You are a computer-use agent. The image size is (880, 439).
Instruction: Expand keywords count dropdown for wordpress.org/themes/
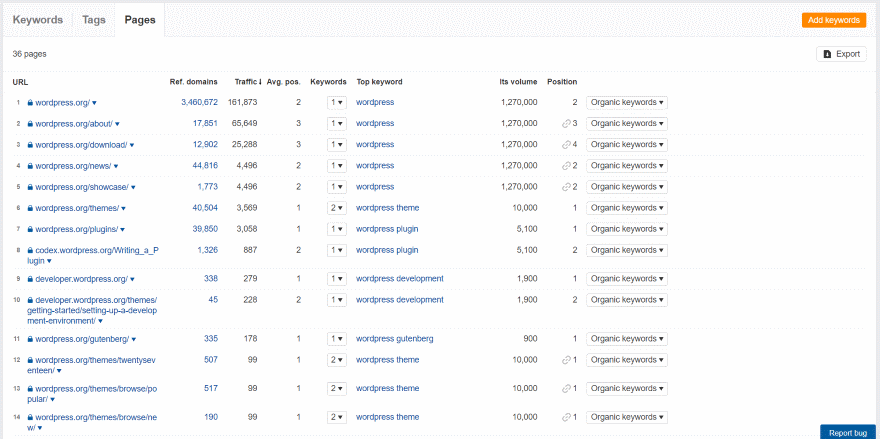[x=336, y=208]
